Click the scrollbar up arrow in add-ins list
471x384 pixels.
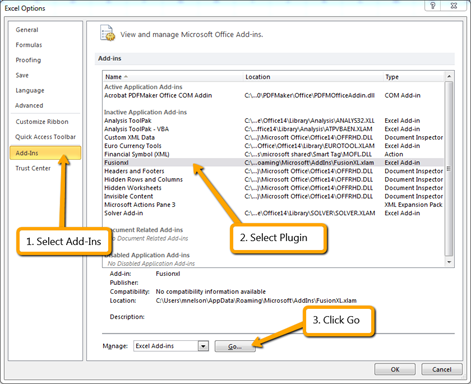tap(449, 76)
